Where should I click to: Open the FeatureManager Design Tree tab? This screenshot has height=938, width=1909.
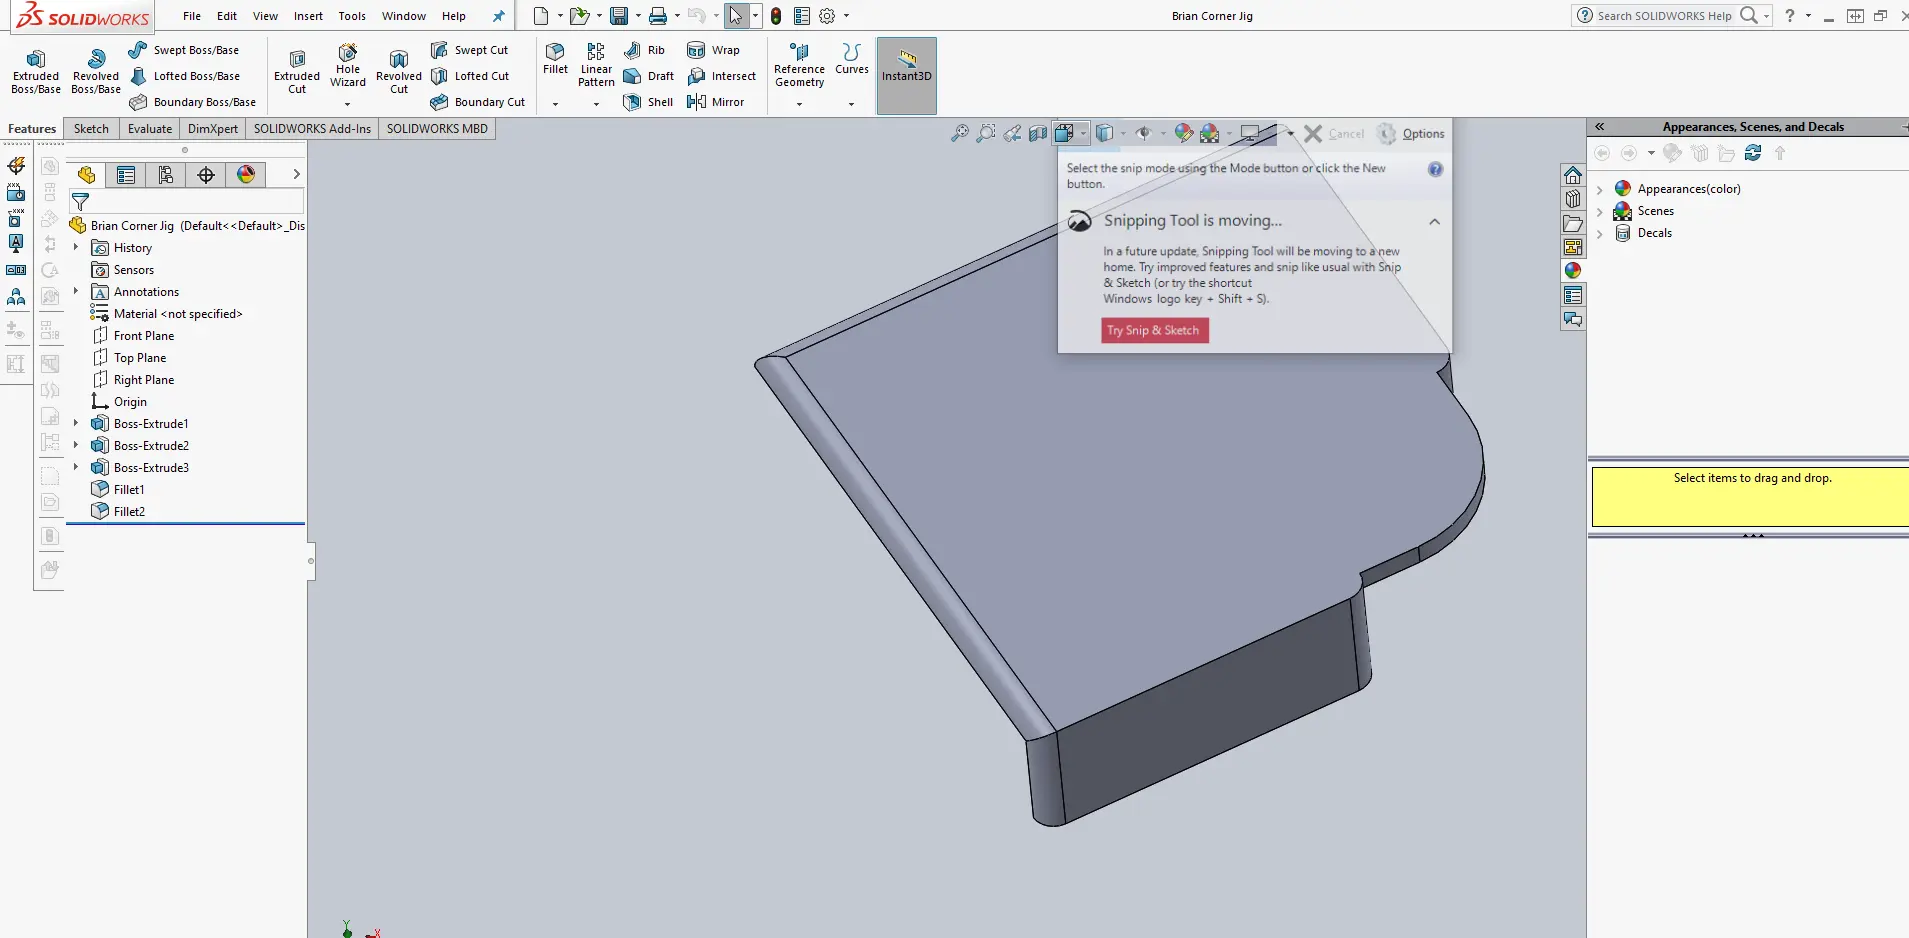coord(87,175)
